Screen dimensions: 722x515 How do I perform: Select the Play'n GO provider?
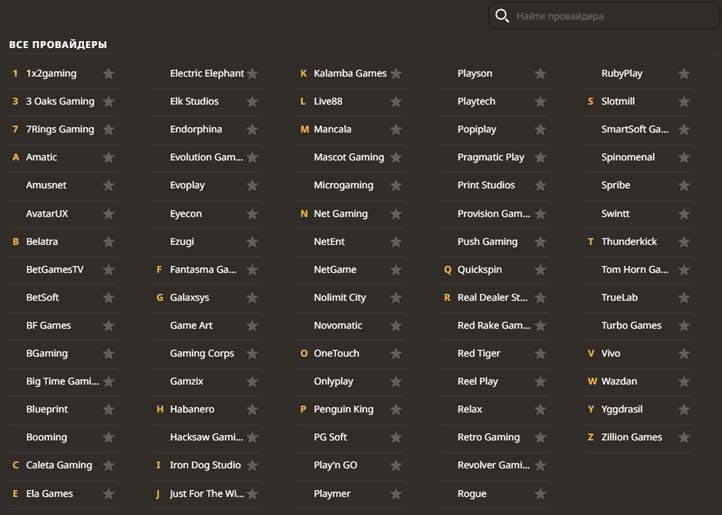[x=335, y=466]
